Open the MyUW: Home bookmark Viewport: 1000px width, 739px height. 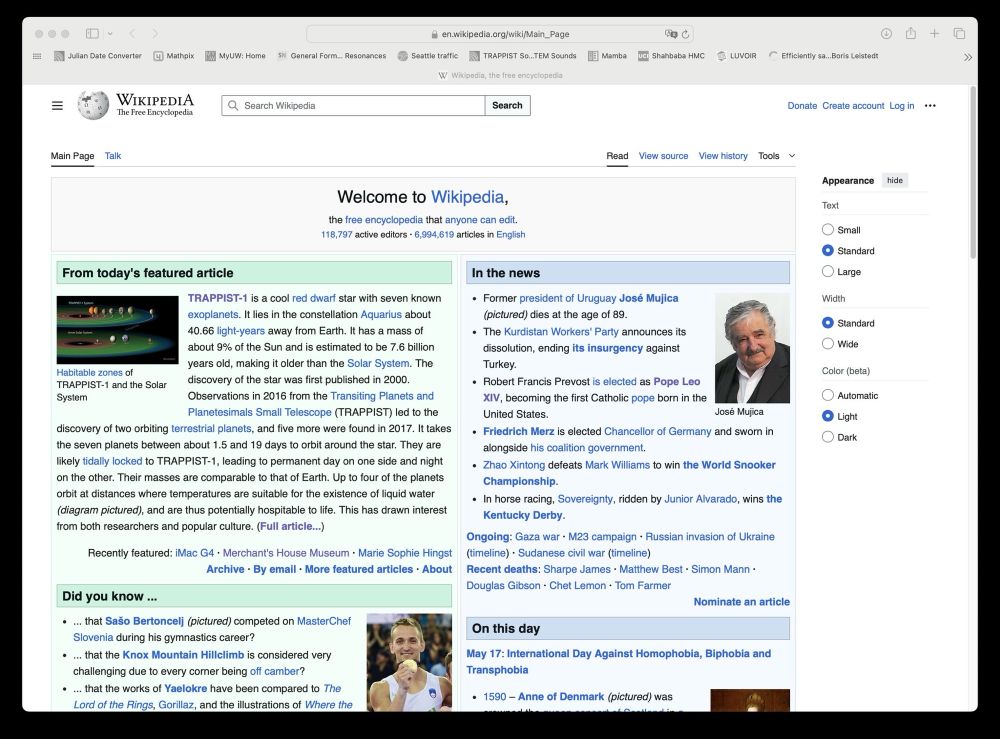235,56
